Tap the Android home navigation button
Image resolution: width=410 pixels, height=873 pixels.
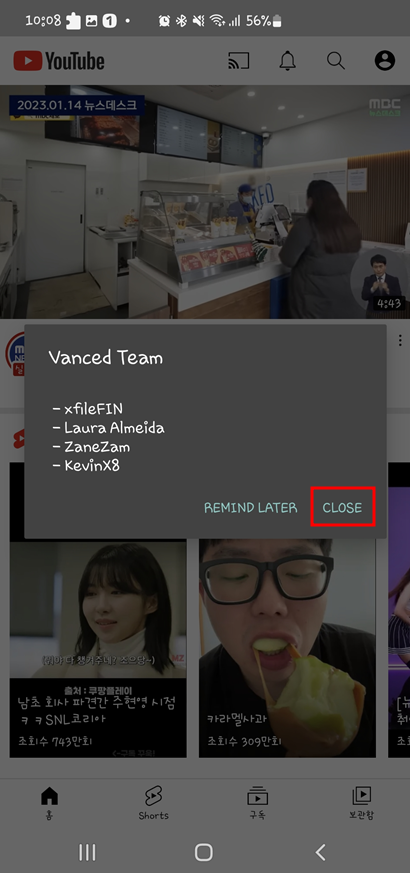pyautogui.click(x=204, y=852)
